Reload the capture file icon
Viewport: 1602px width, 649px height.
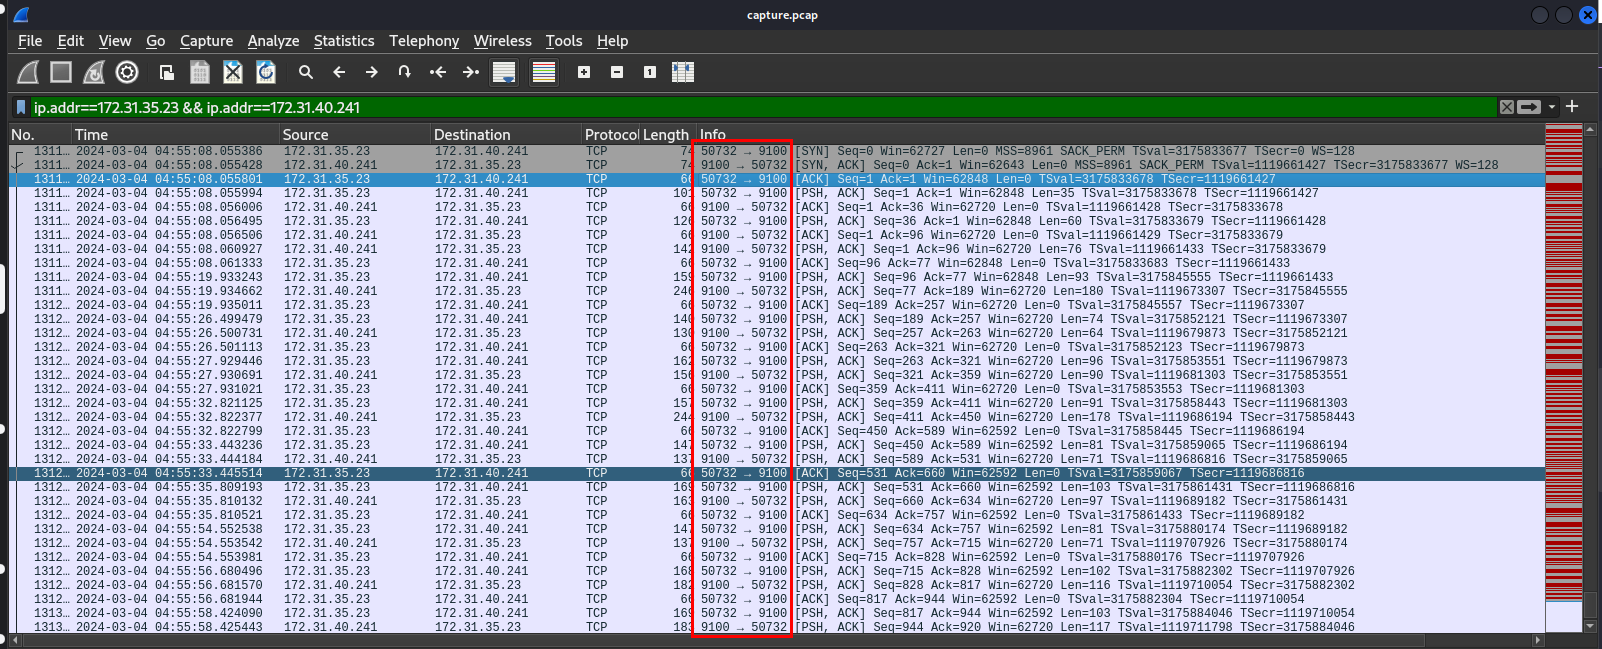point(266,72)
